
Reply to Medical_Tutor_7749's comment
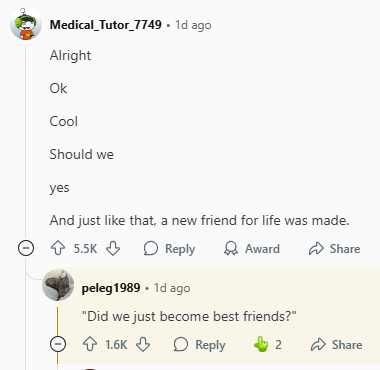(169, 249)
